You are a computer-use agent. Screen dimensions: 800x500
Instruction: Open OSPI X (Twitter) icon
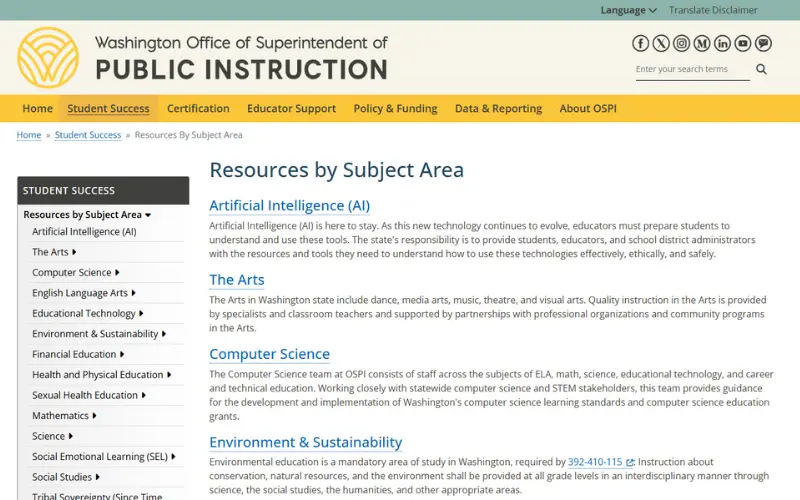(661, 43)
